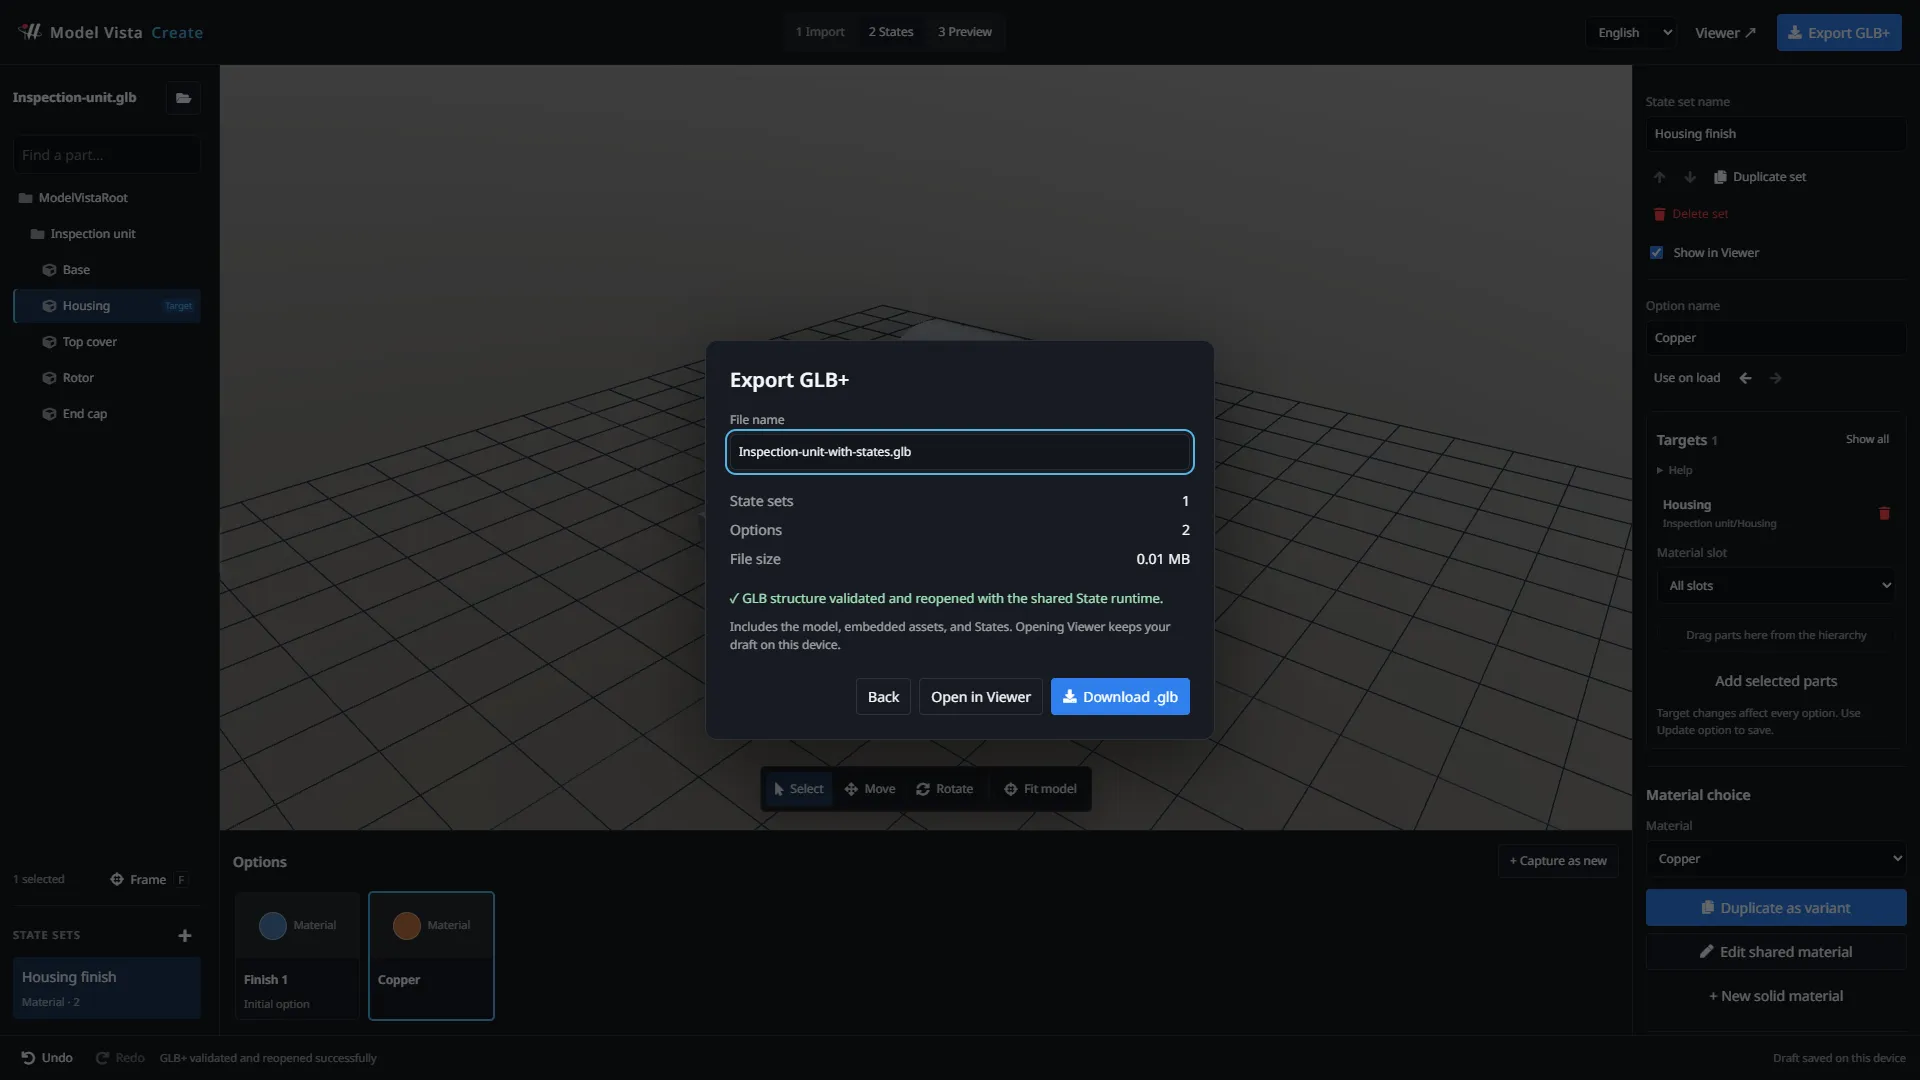The width and height of the screenshot is (1920, 1080).
Task: Click the Duplicate set button
Action: (1760, 177)
